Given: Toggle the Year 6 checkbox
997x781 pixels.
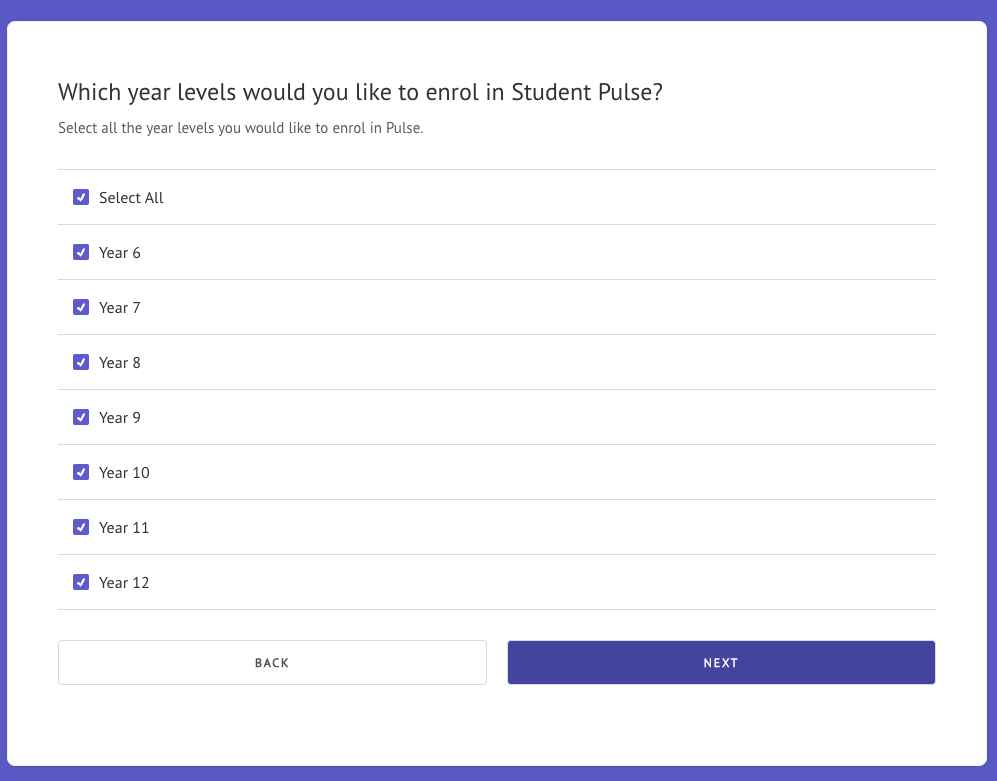Looking at the screenshot, I should (x=81, y=252).
